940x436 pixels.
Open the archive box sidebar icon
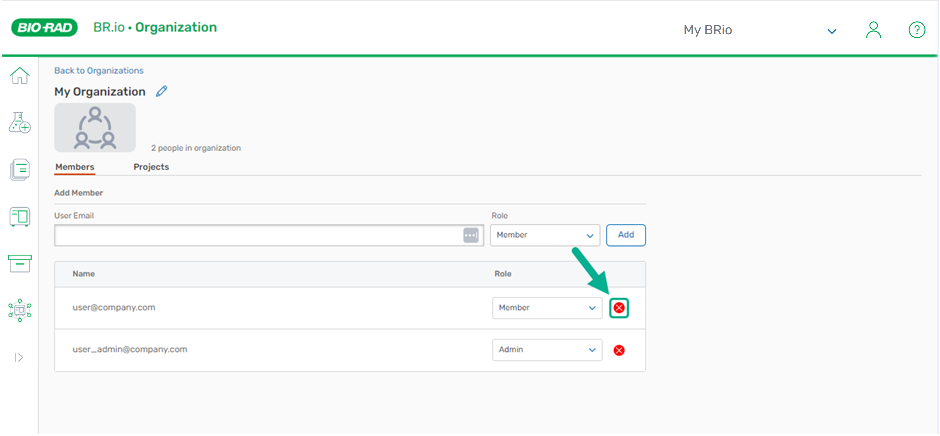(19, 263)
